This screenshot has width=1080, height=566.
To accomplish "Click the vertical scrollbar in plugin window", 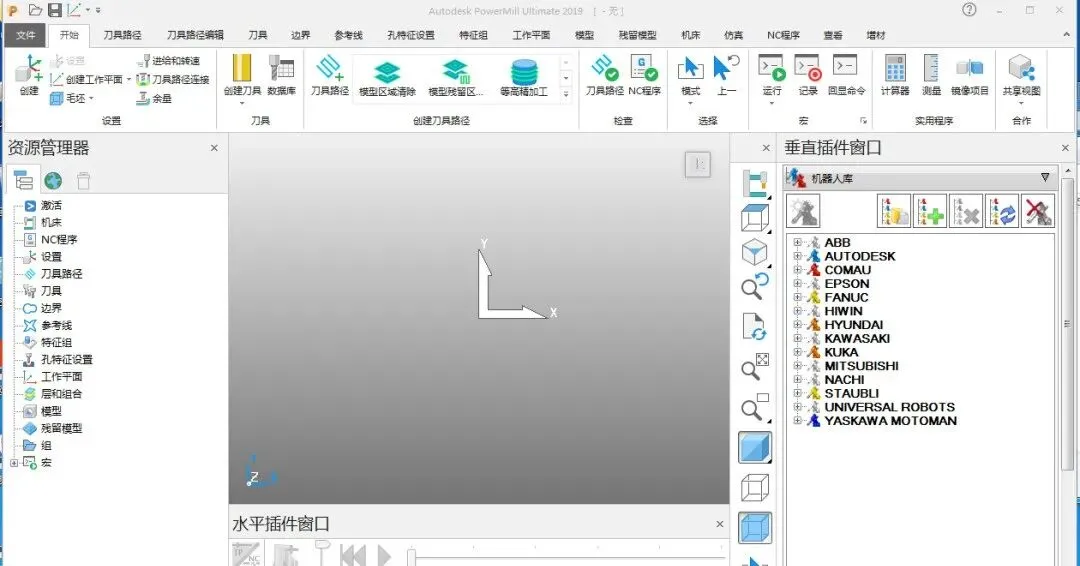I will pos(1068,324).
